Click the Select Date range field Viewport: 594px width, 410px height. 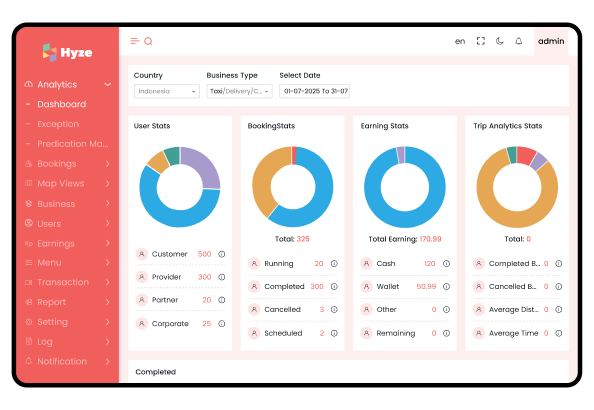click(x=314, y=91)
